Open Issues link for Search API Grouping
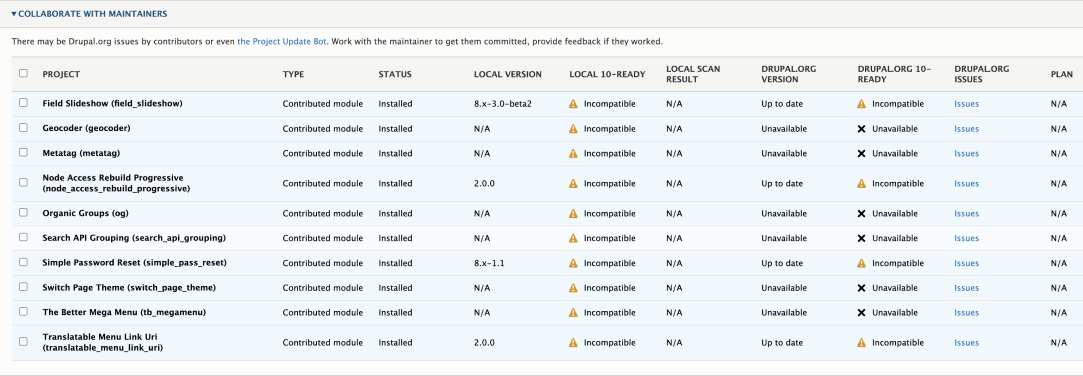Image resolution: width=1083 pixels, height=376 pixels. click(966, 238)
